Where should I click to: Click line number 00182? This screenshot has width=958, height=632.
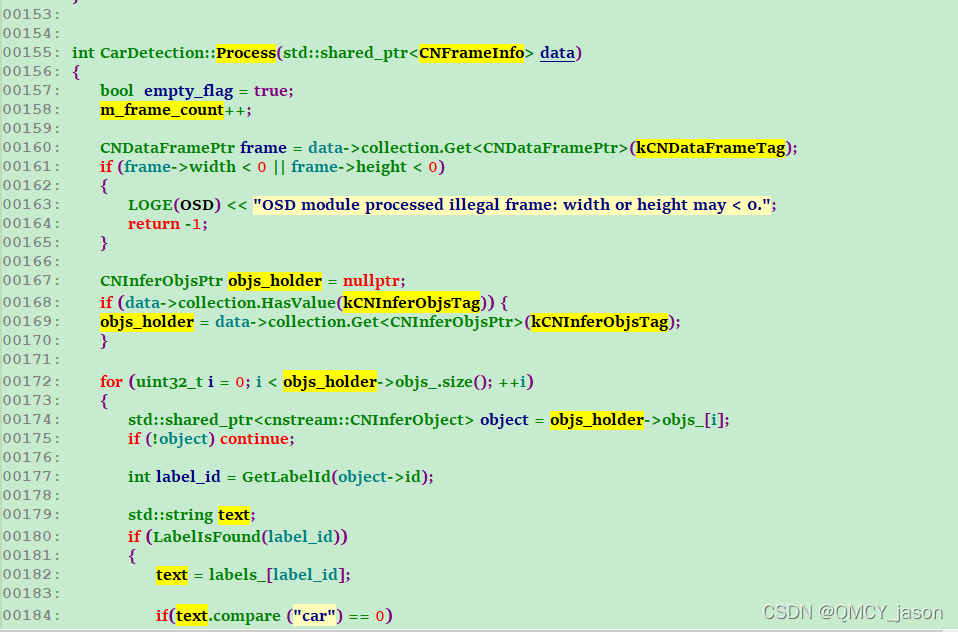tap(31, 574)
